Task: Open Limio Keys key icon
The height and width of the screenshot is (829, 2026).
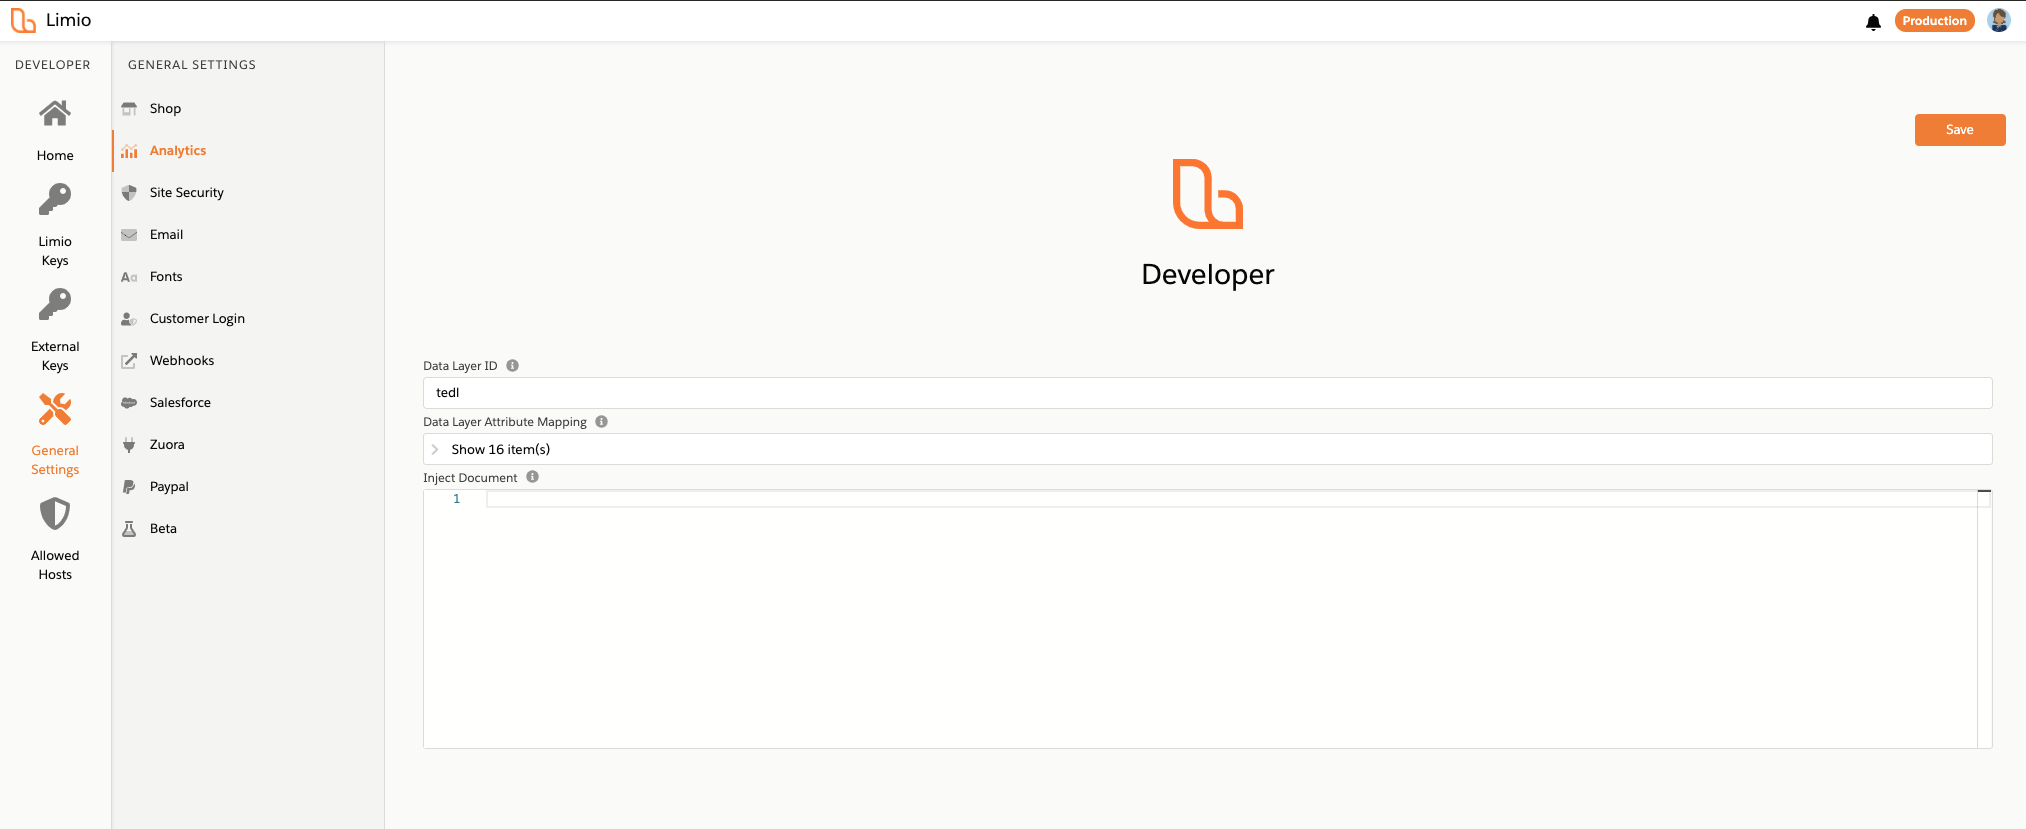Action: (x=55, y=200)
